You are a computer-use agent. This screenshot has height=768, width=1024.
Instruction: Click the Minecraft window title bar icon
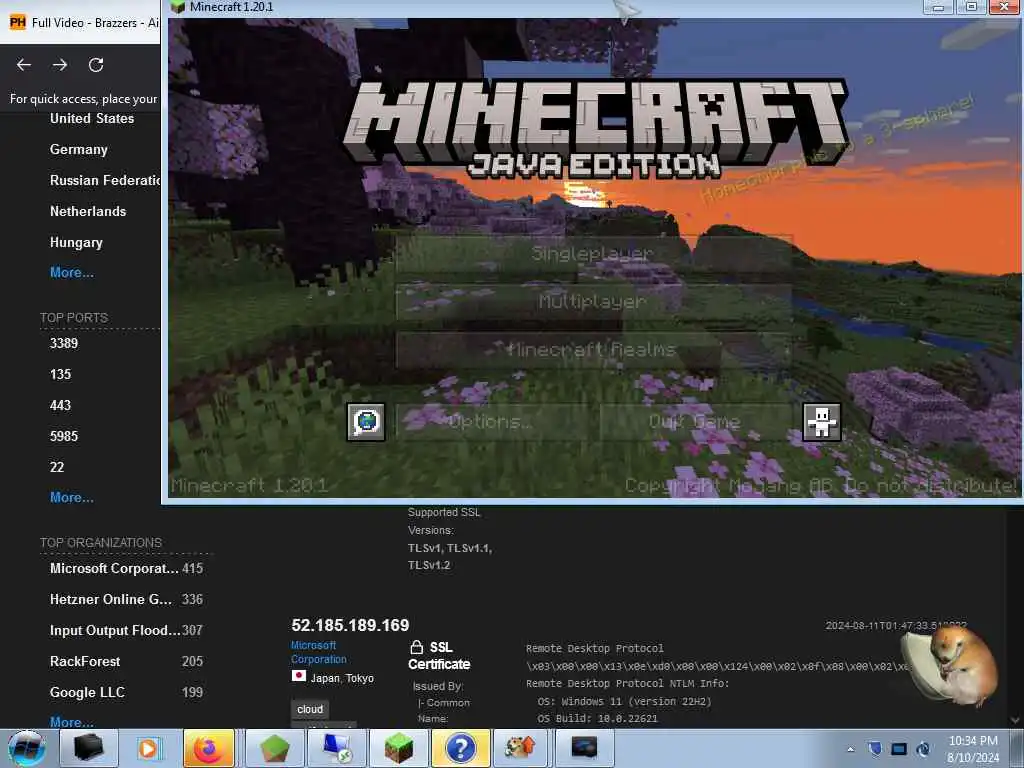(x=177, y=7)
